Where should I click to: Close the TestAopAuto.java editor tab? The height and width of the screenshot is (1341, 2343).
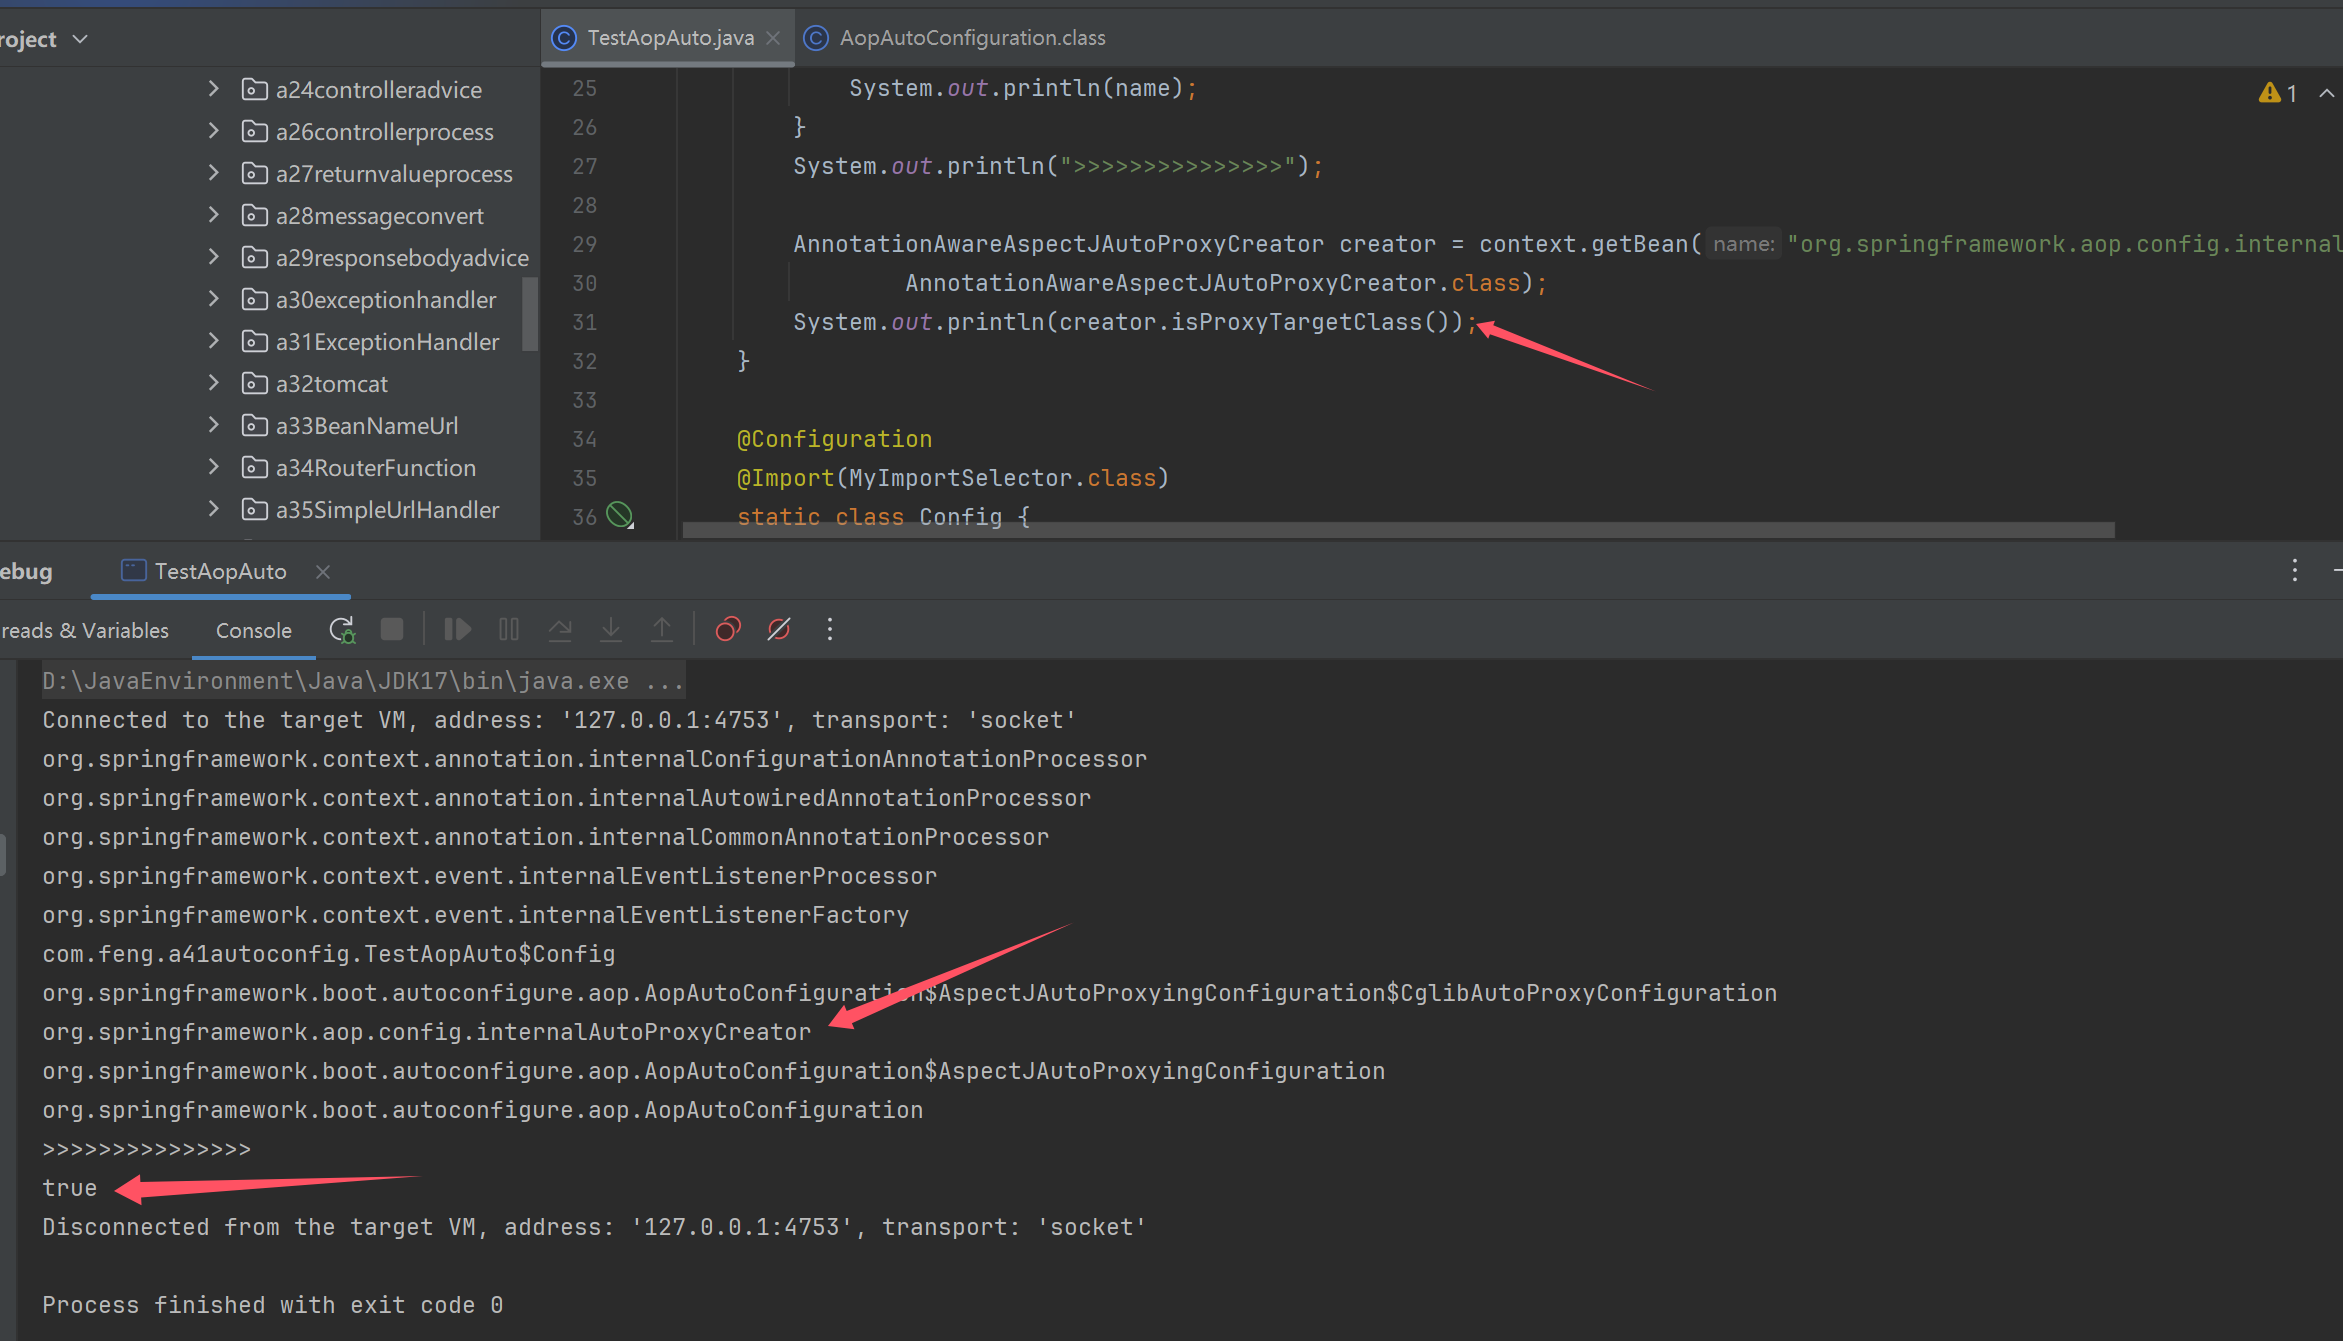tap(773, 38)
